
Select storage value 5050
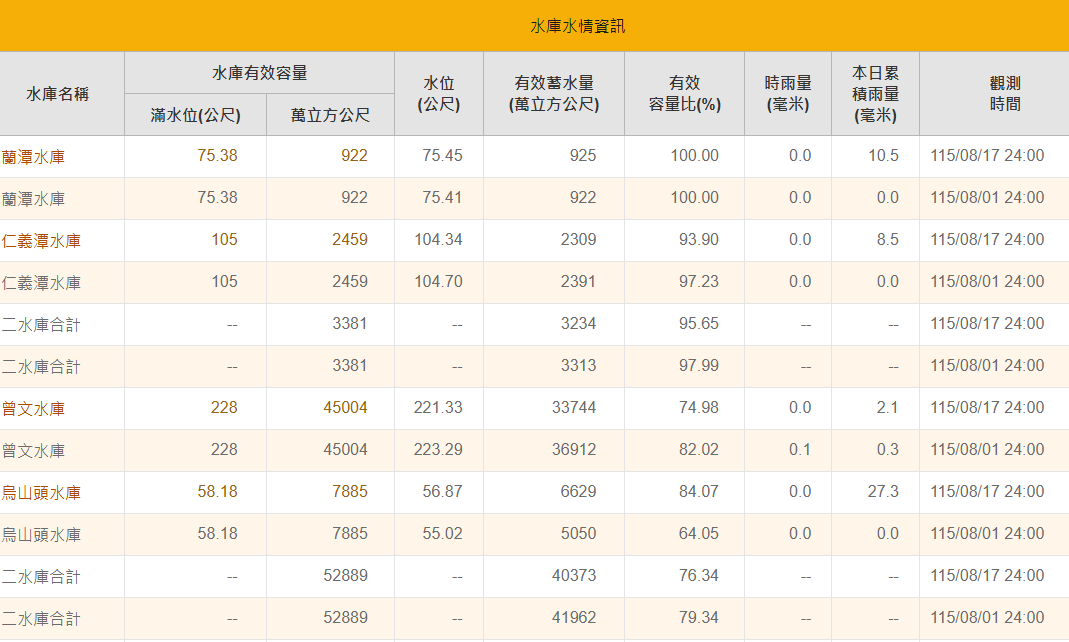579,534
